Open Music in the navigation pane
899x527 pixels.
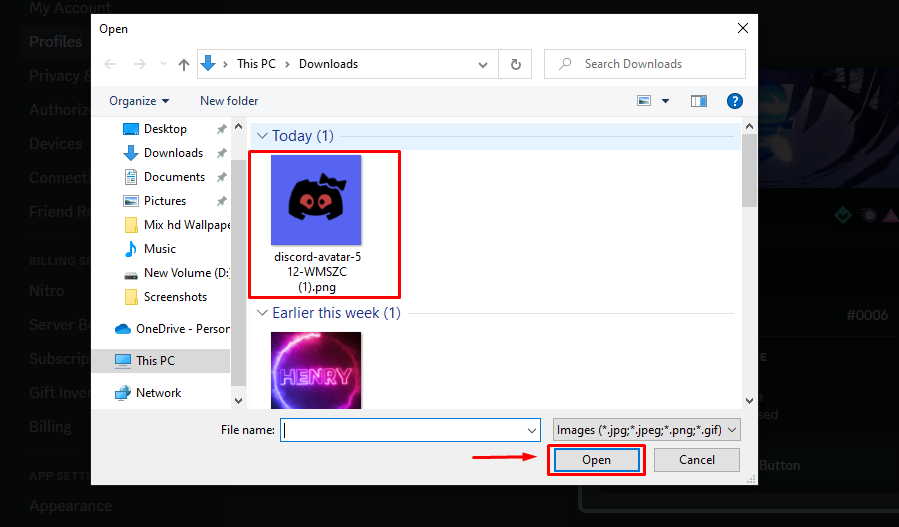coord(159,249)
